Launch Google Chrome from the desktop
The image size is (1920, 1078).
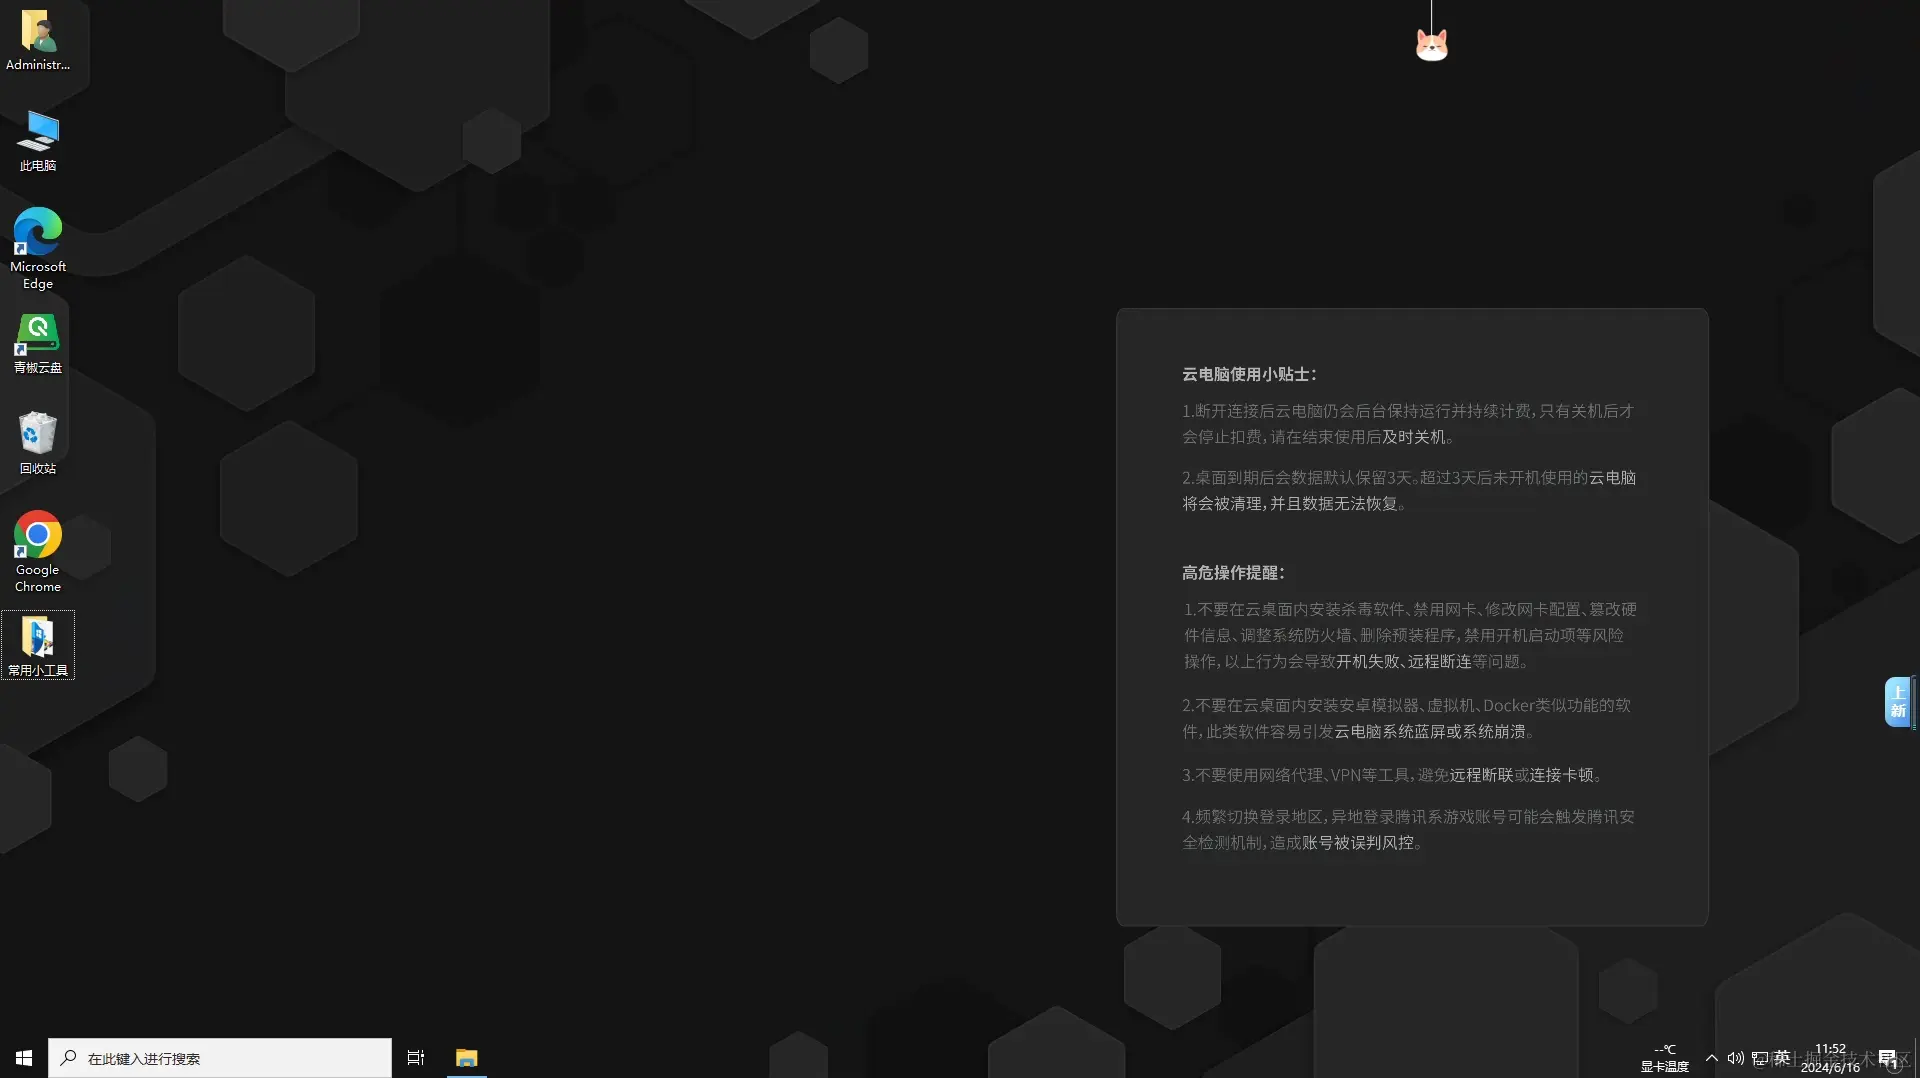(x=37, y=545)
